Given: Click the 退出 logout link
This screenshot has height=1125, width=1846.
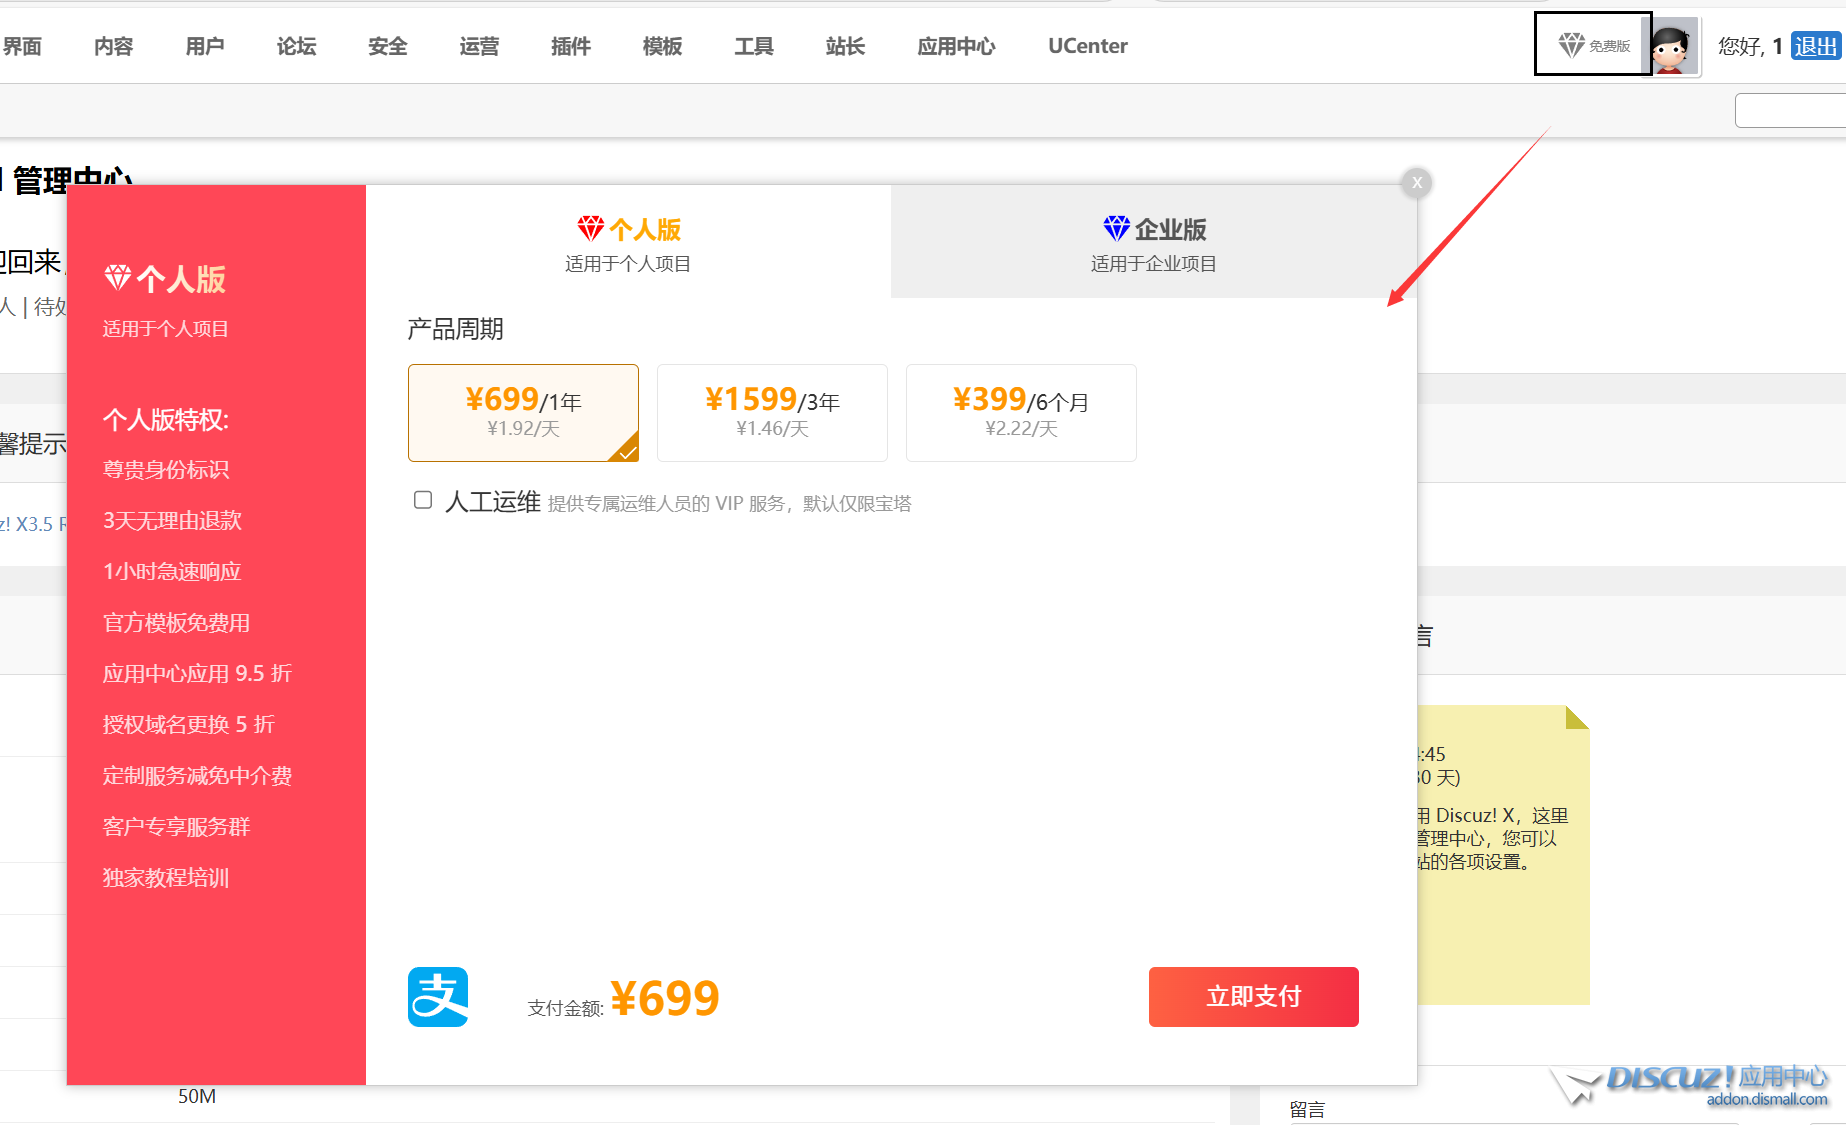Looking at the screenshot, I should point(1815,46).
